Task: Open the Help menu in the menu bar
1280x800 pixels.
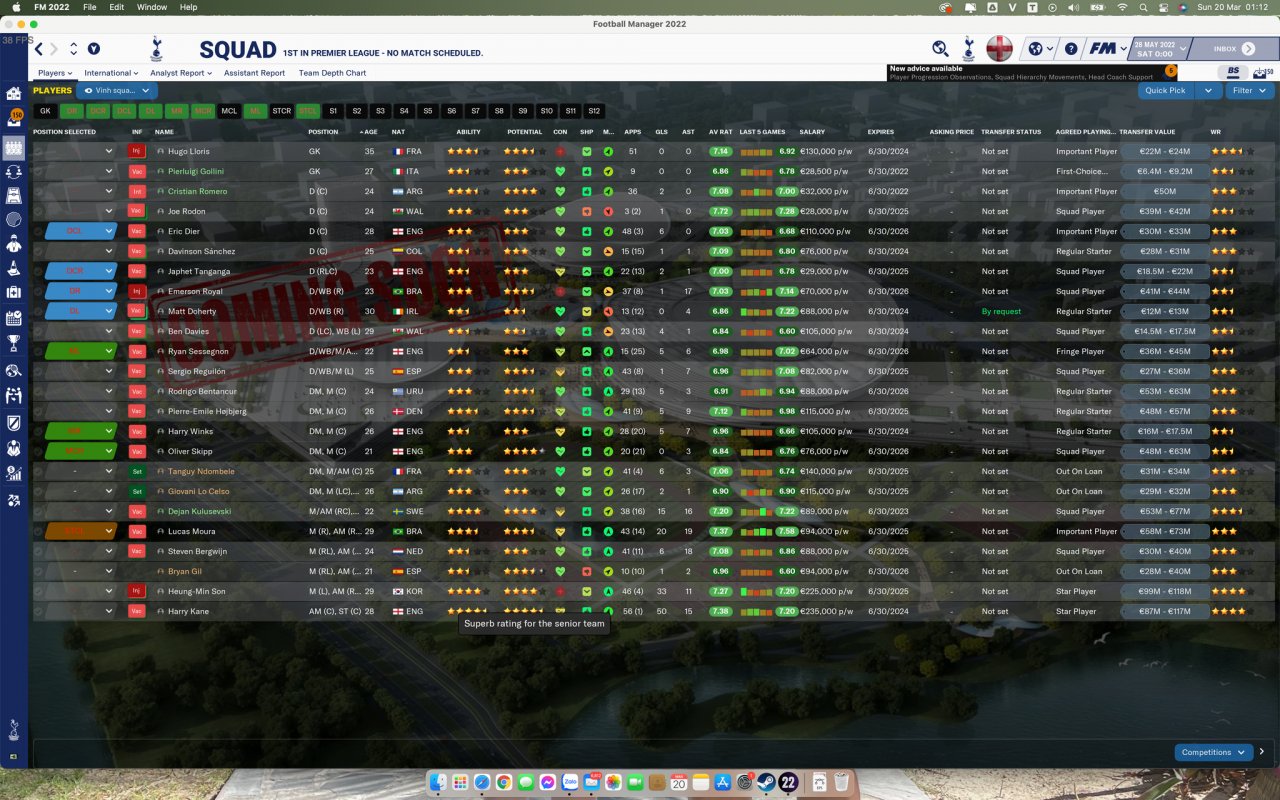Action: pos(188,7)
